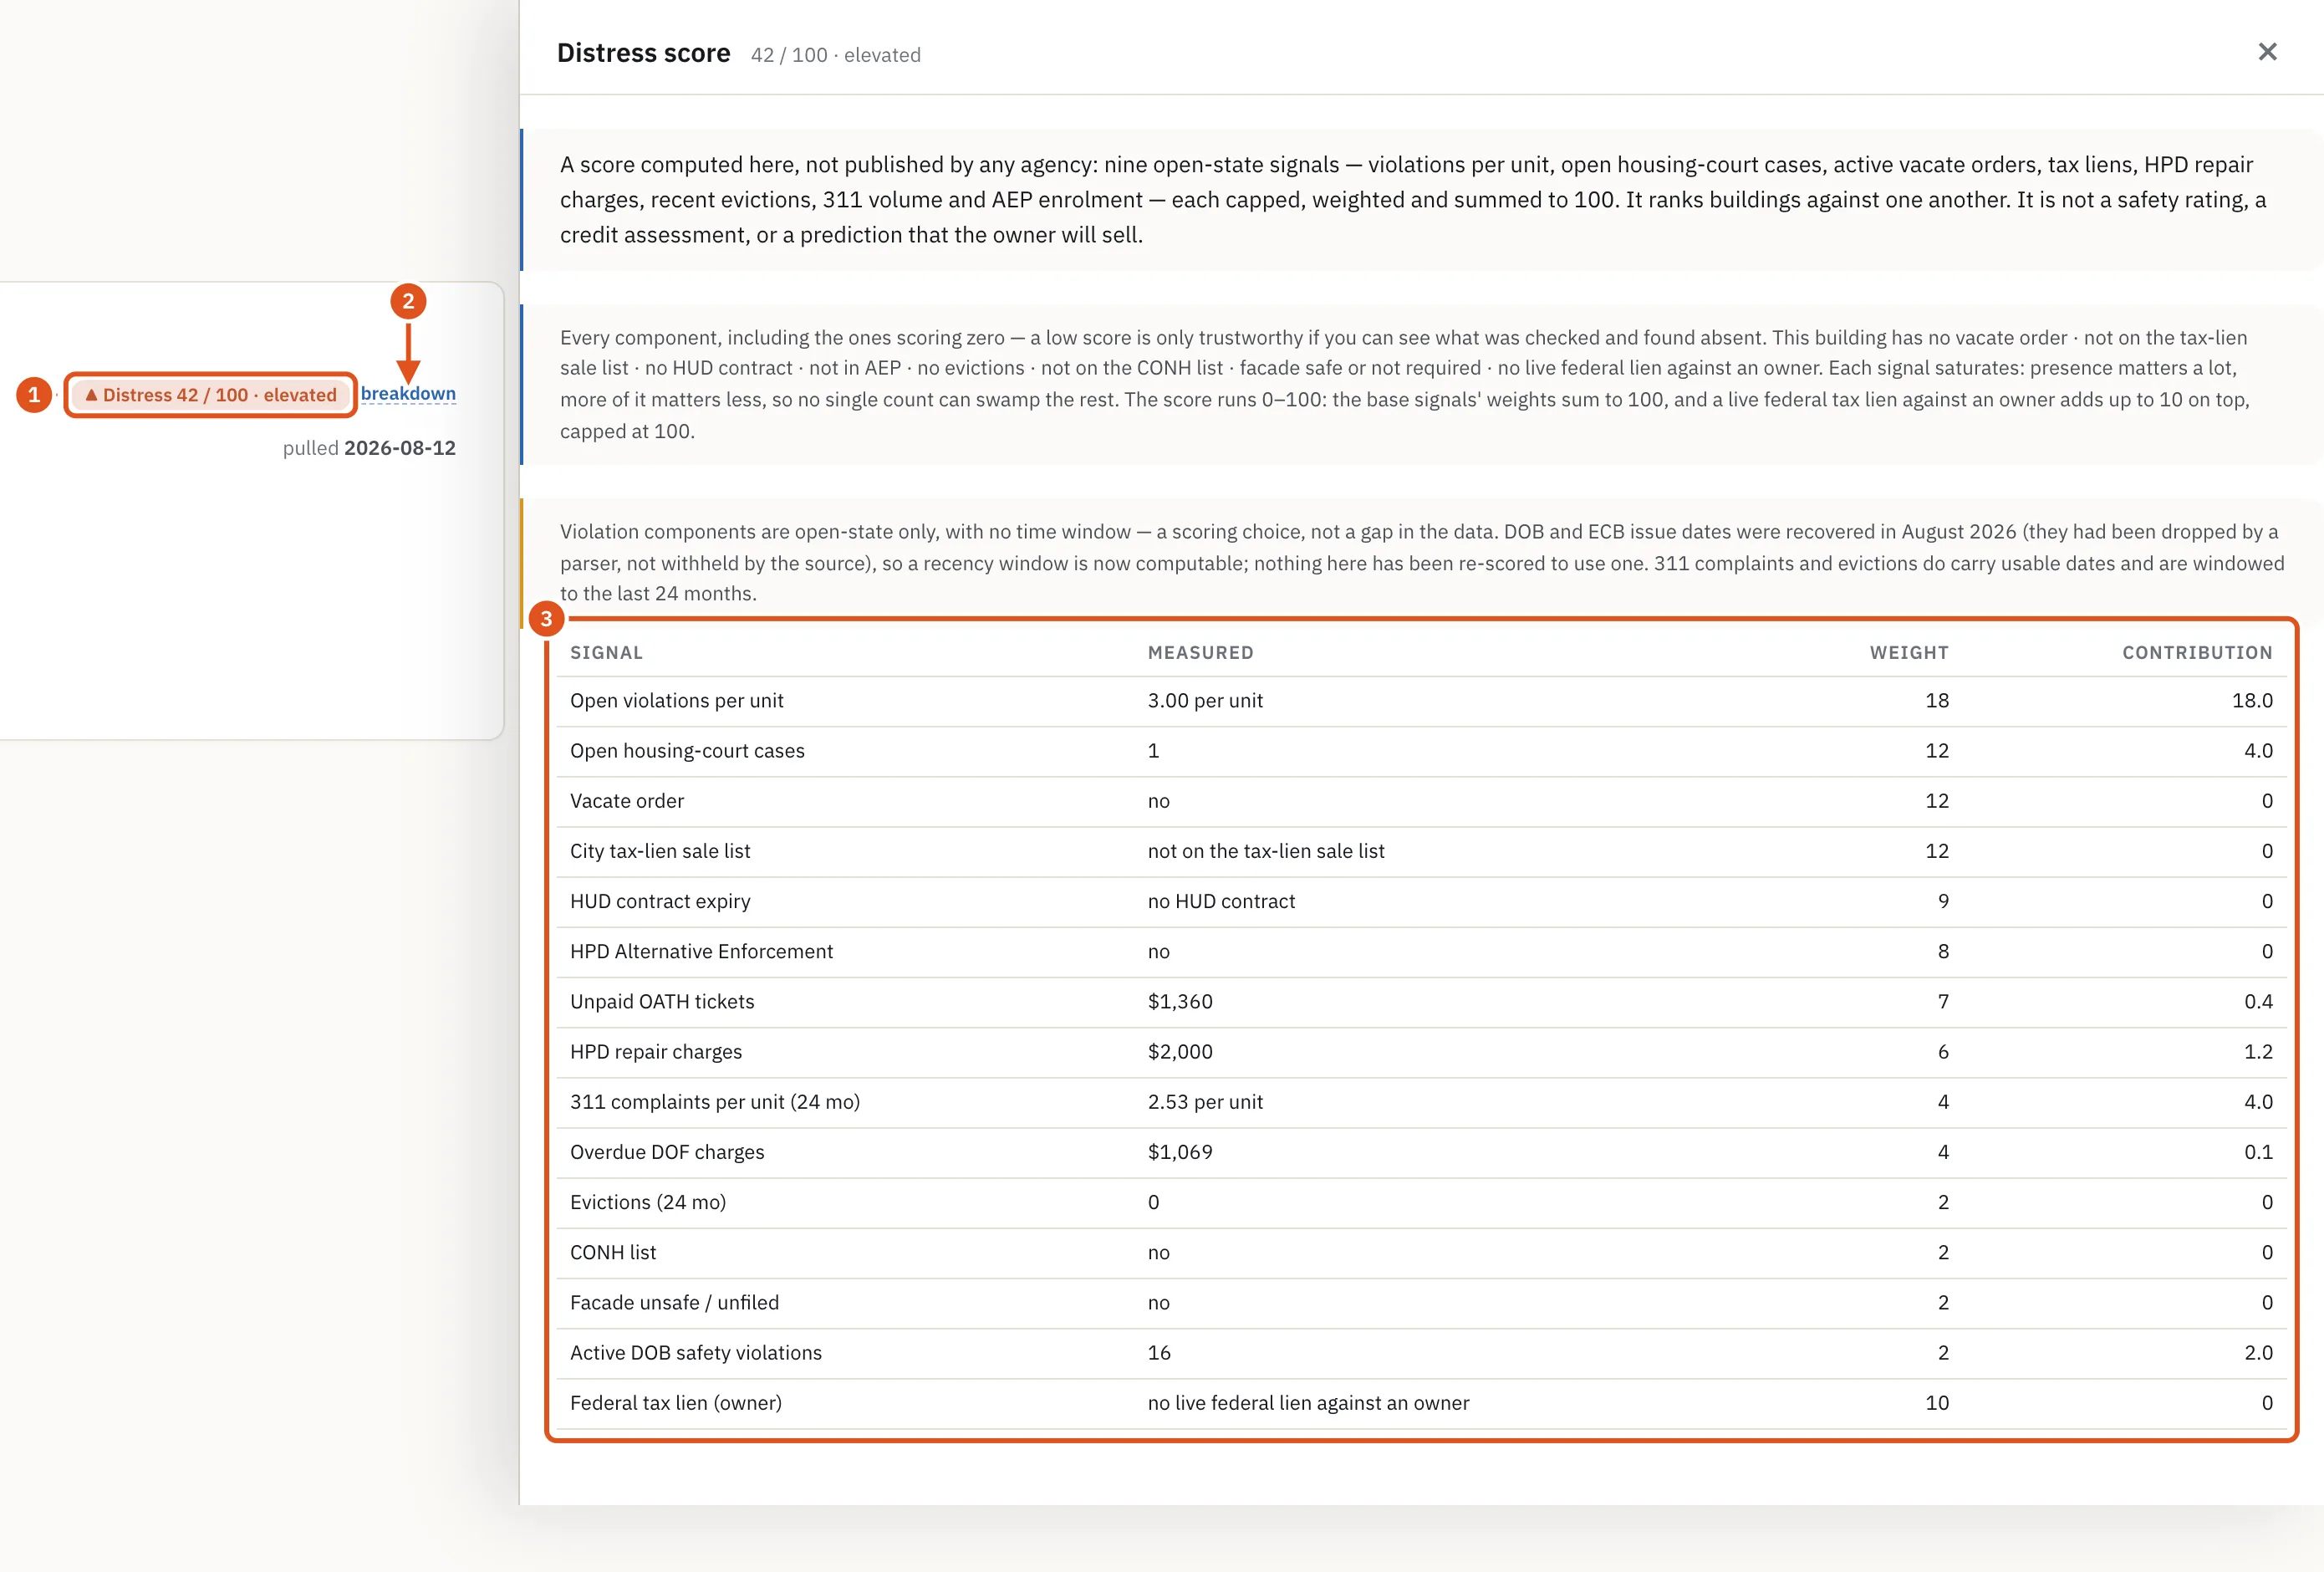This screenshot has height=1572, width=2324.
Task: Click the '16' active DOB violations value
Action: (1159, 1352)
